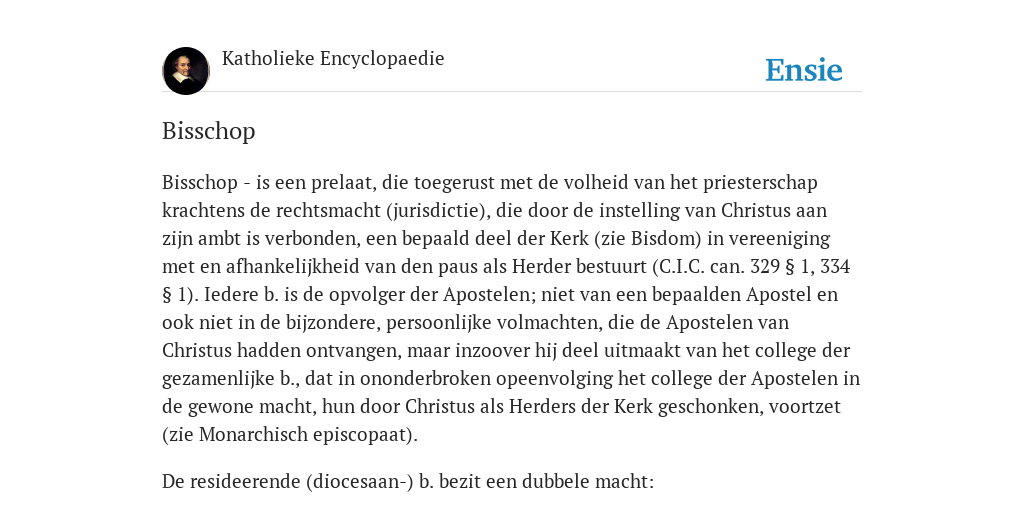Click the Bisschop article heading
This screenshot has width=1024, height=512.
pyautogui.click(x=208, y=131)
